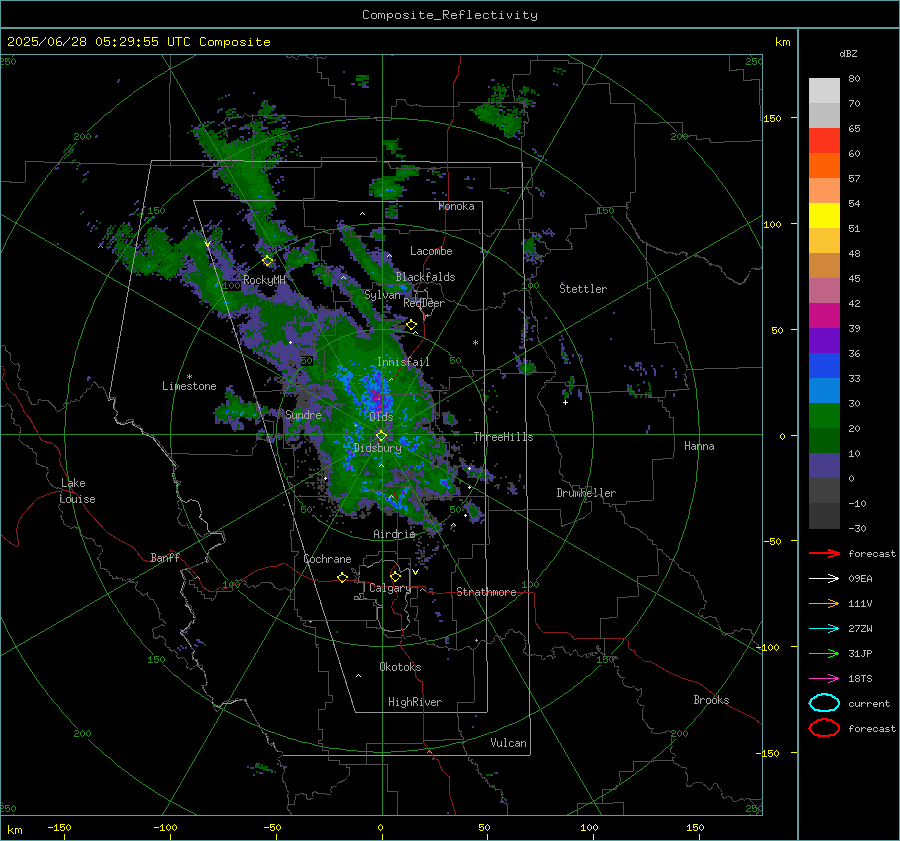Click the cyan current ellipse in the legend
The image size is (900, 841).
click(824, 703)
